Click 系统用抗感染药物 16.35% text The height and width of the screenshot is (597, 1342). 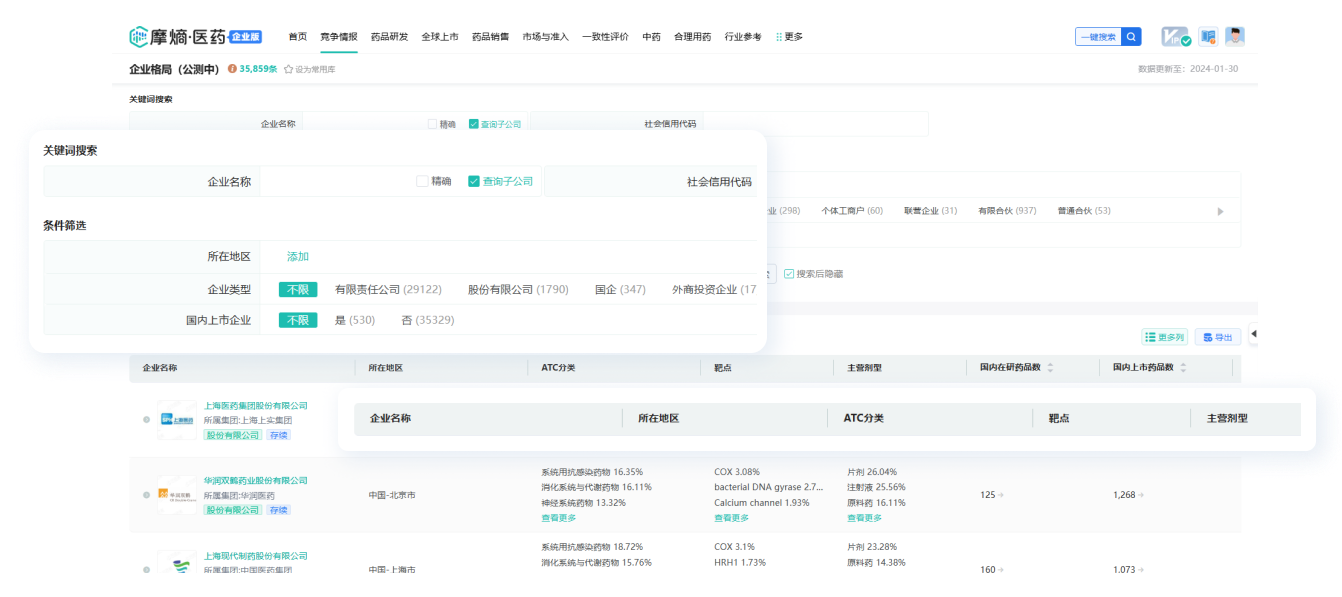(592, 472)
